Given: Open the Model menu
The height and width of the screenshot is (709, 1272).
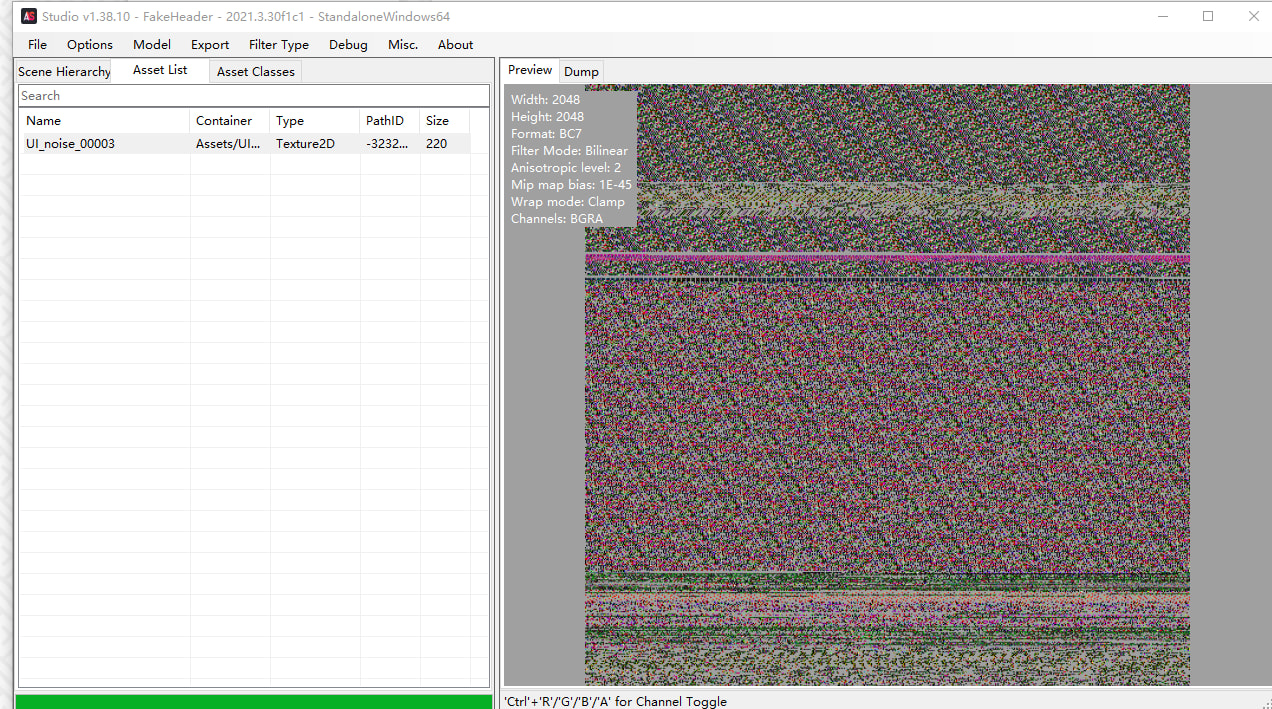Looking at the screenshot, I should [152, 44].
